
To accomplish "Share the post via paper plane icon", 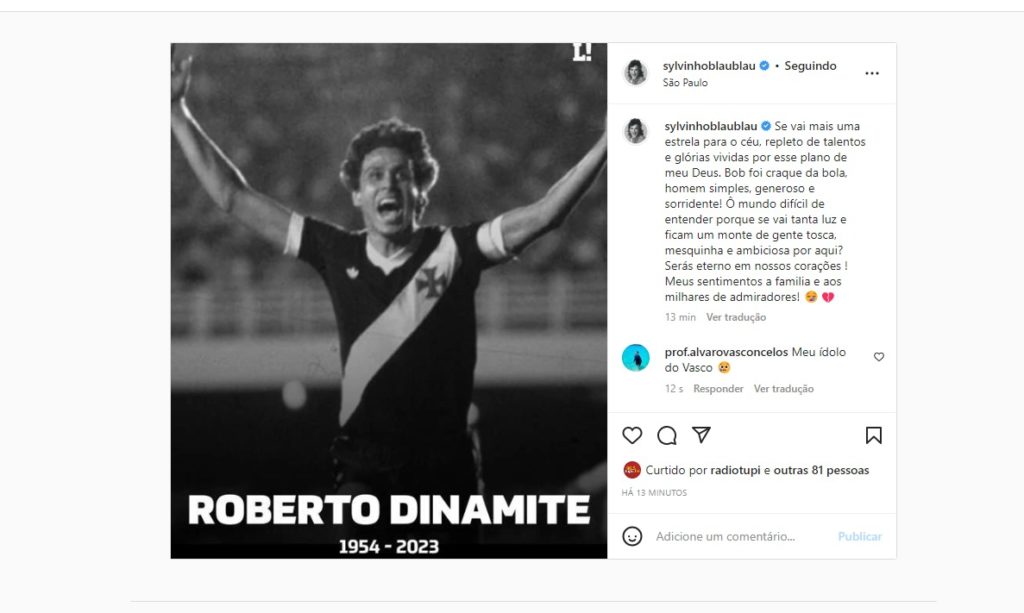I will pos(702,435).
